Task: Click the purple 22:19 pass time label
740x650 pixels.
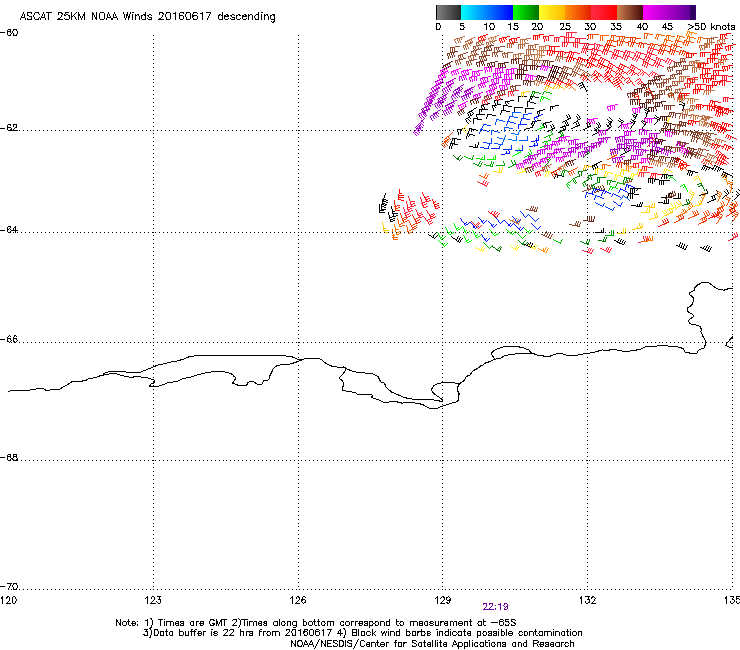Action: [x=495, y=607]
